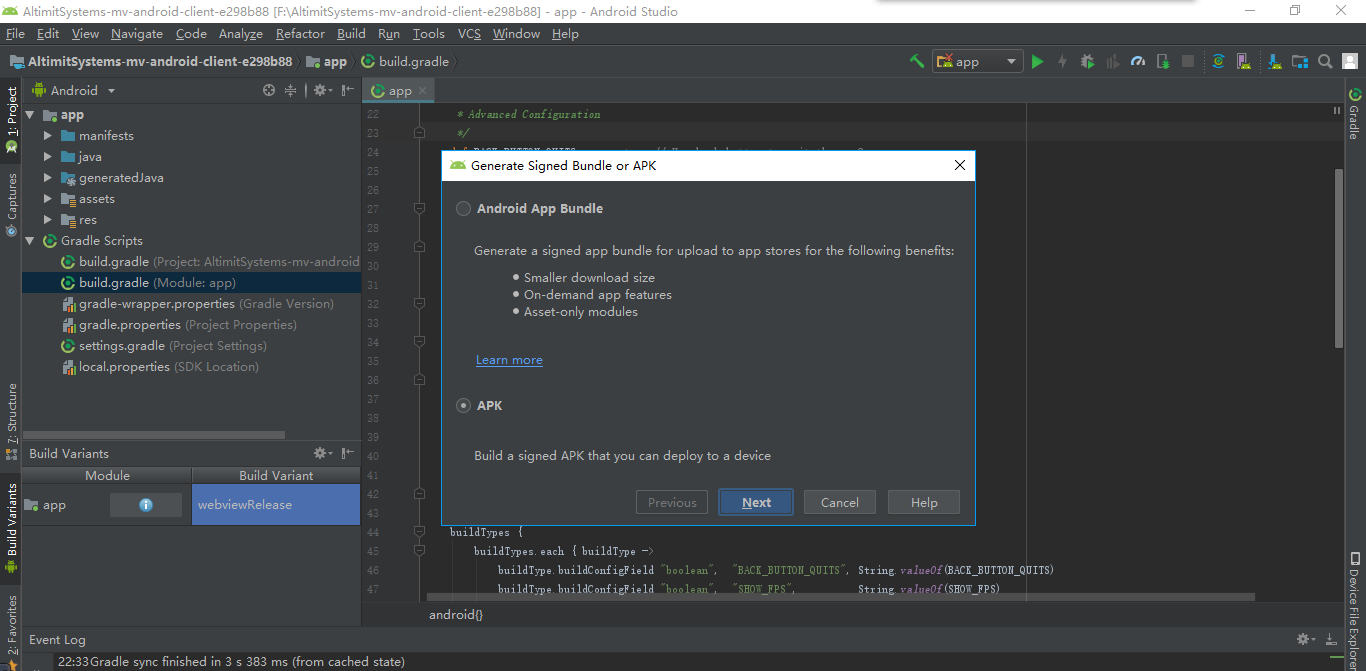This screenshot has height=671, width=1366.
Task: Select the APK radio button
Action: point(463,406)
